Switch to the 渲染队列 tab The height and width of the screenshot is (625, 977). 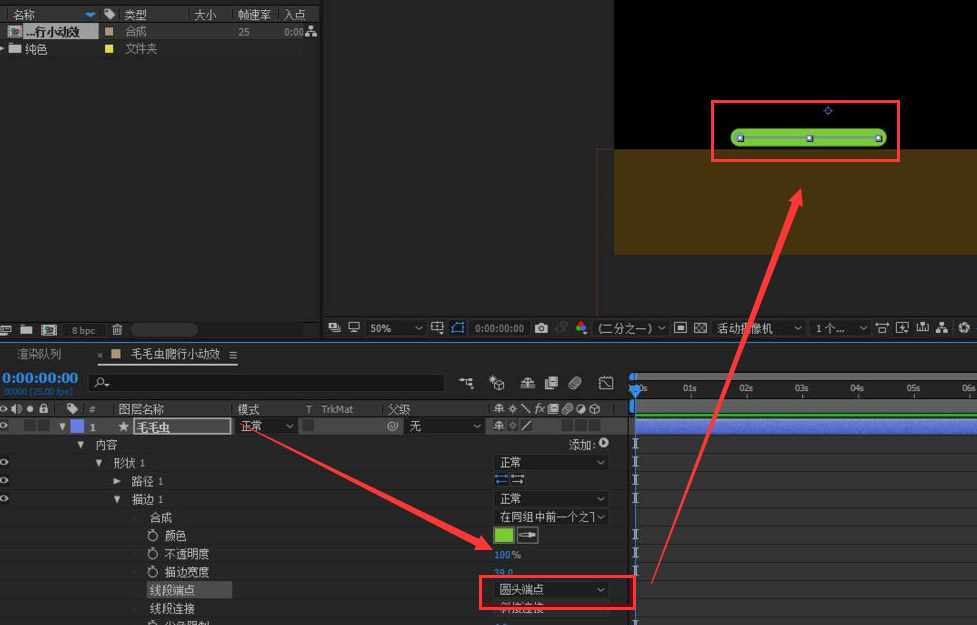pos(39,354)
